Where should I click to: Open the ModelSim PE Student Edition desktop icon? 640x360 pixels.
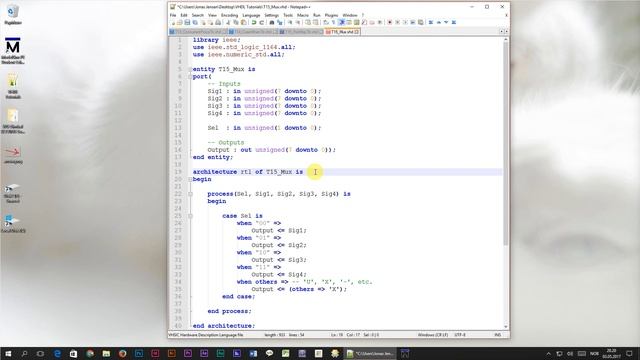[x=13, y=50]
